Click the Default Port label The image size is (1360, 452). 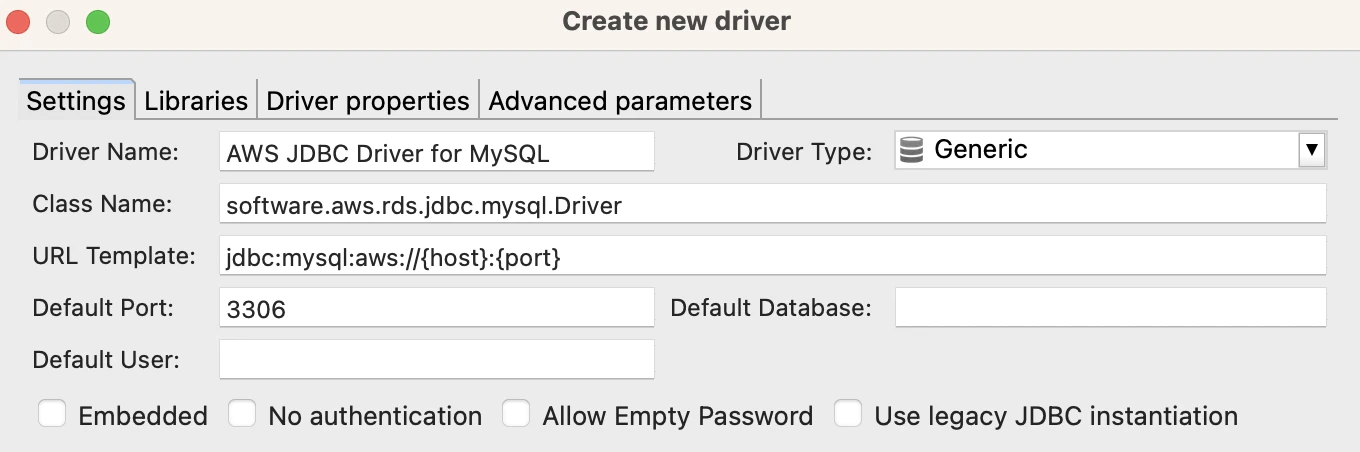103,308
